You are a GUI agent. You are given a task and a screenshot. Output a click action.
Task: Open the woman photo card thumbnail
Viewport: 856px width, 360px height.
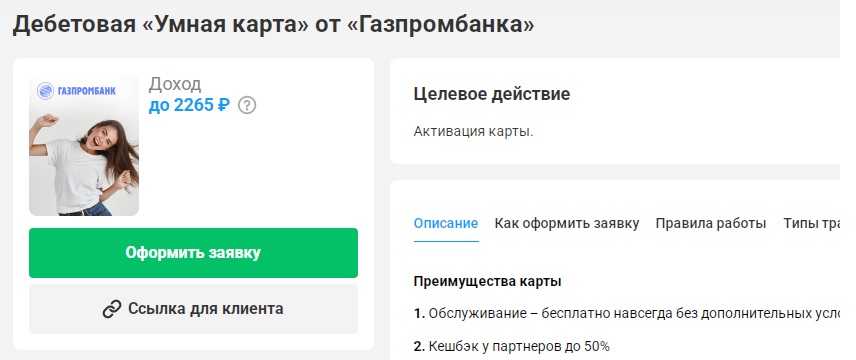[84, 145]
